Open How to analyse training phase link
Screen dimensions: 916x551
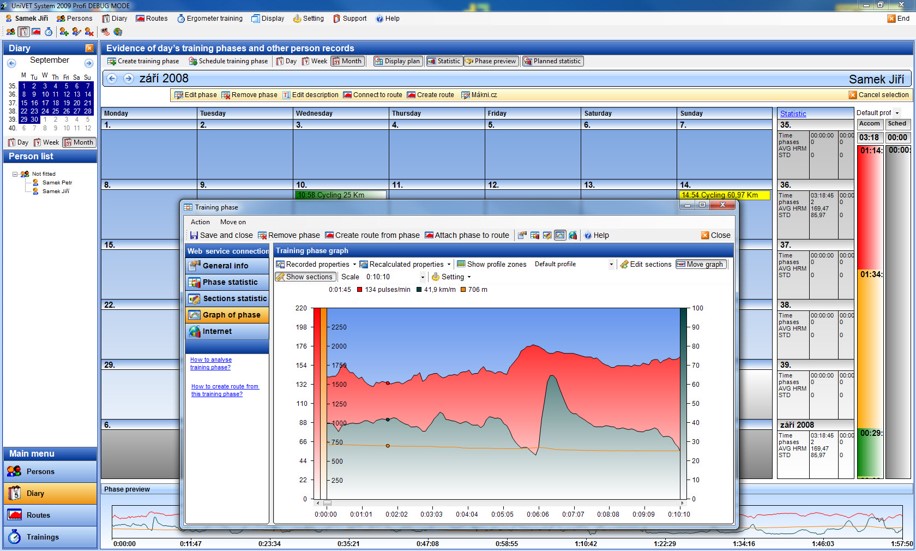(211, 364)
